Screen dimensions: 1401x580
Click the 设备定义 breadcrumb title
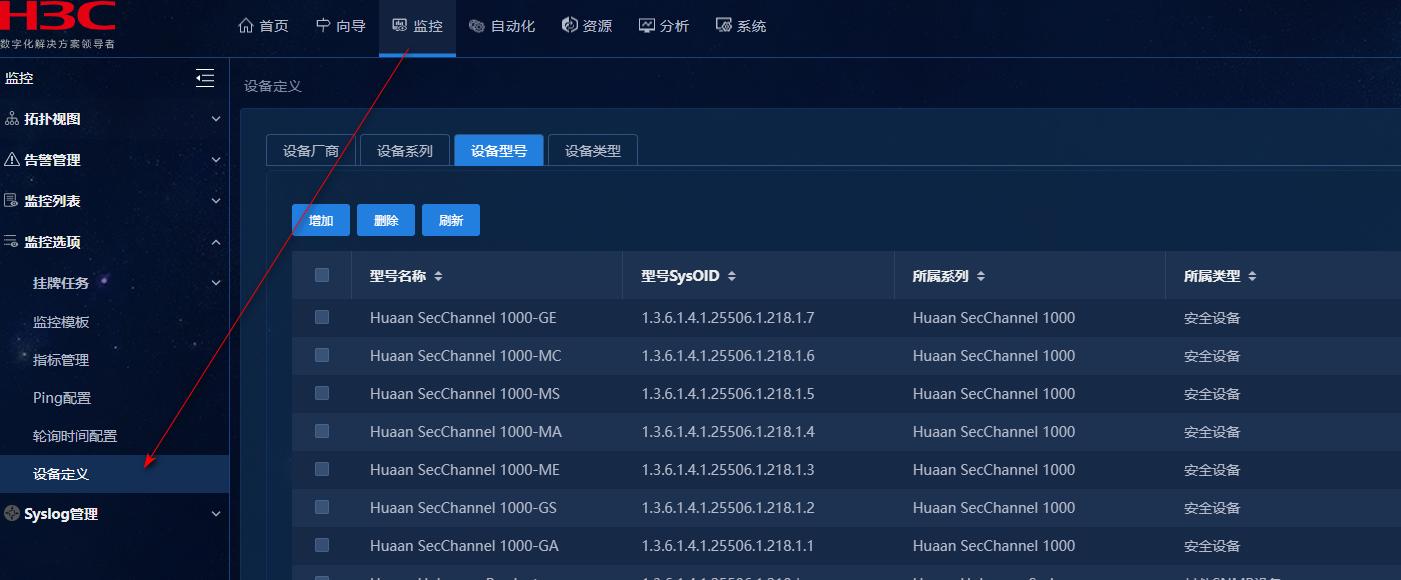click(x=273, y=86)
